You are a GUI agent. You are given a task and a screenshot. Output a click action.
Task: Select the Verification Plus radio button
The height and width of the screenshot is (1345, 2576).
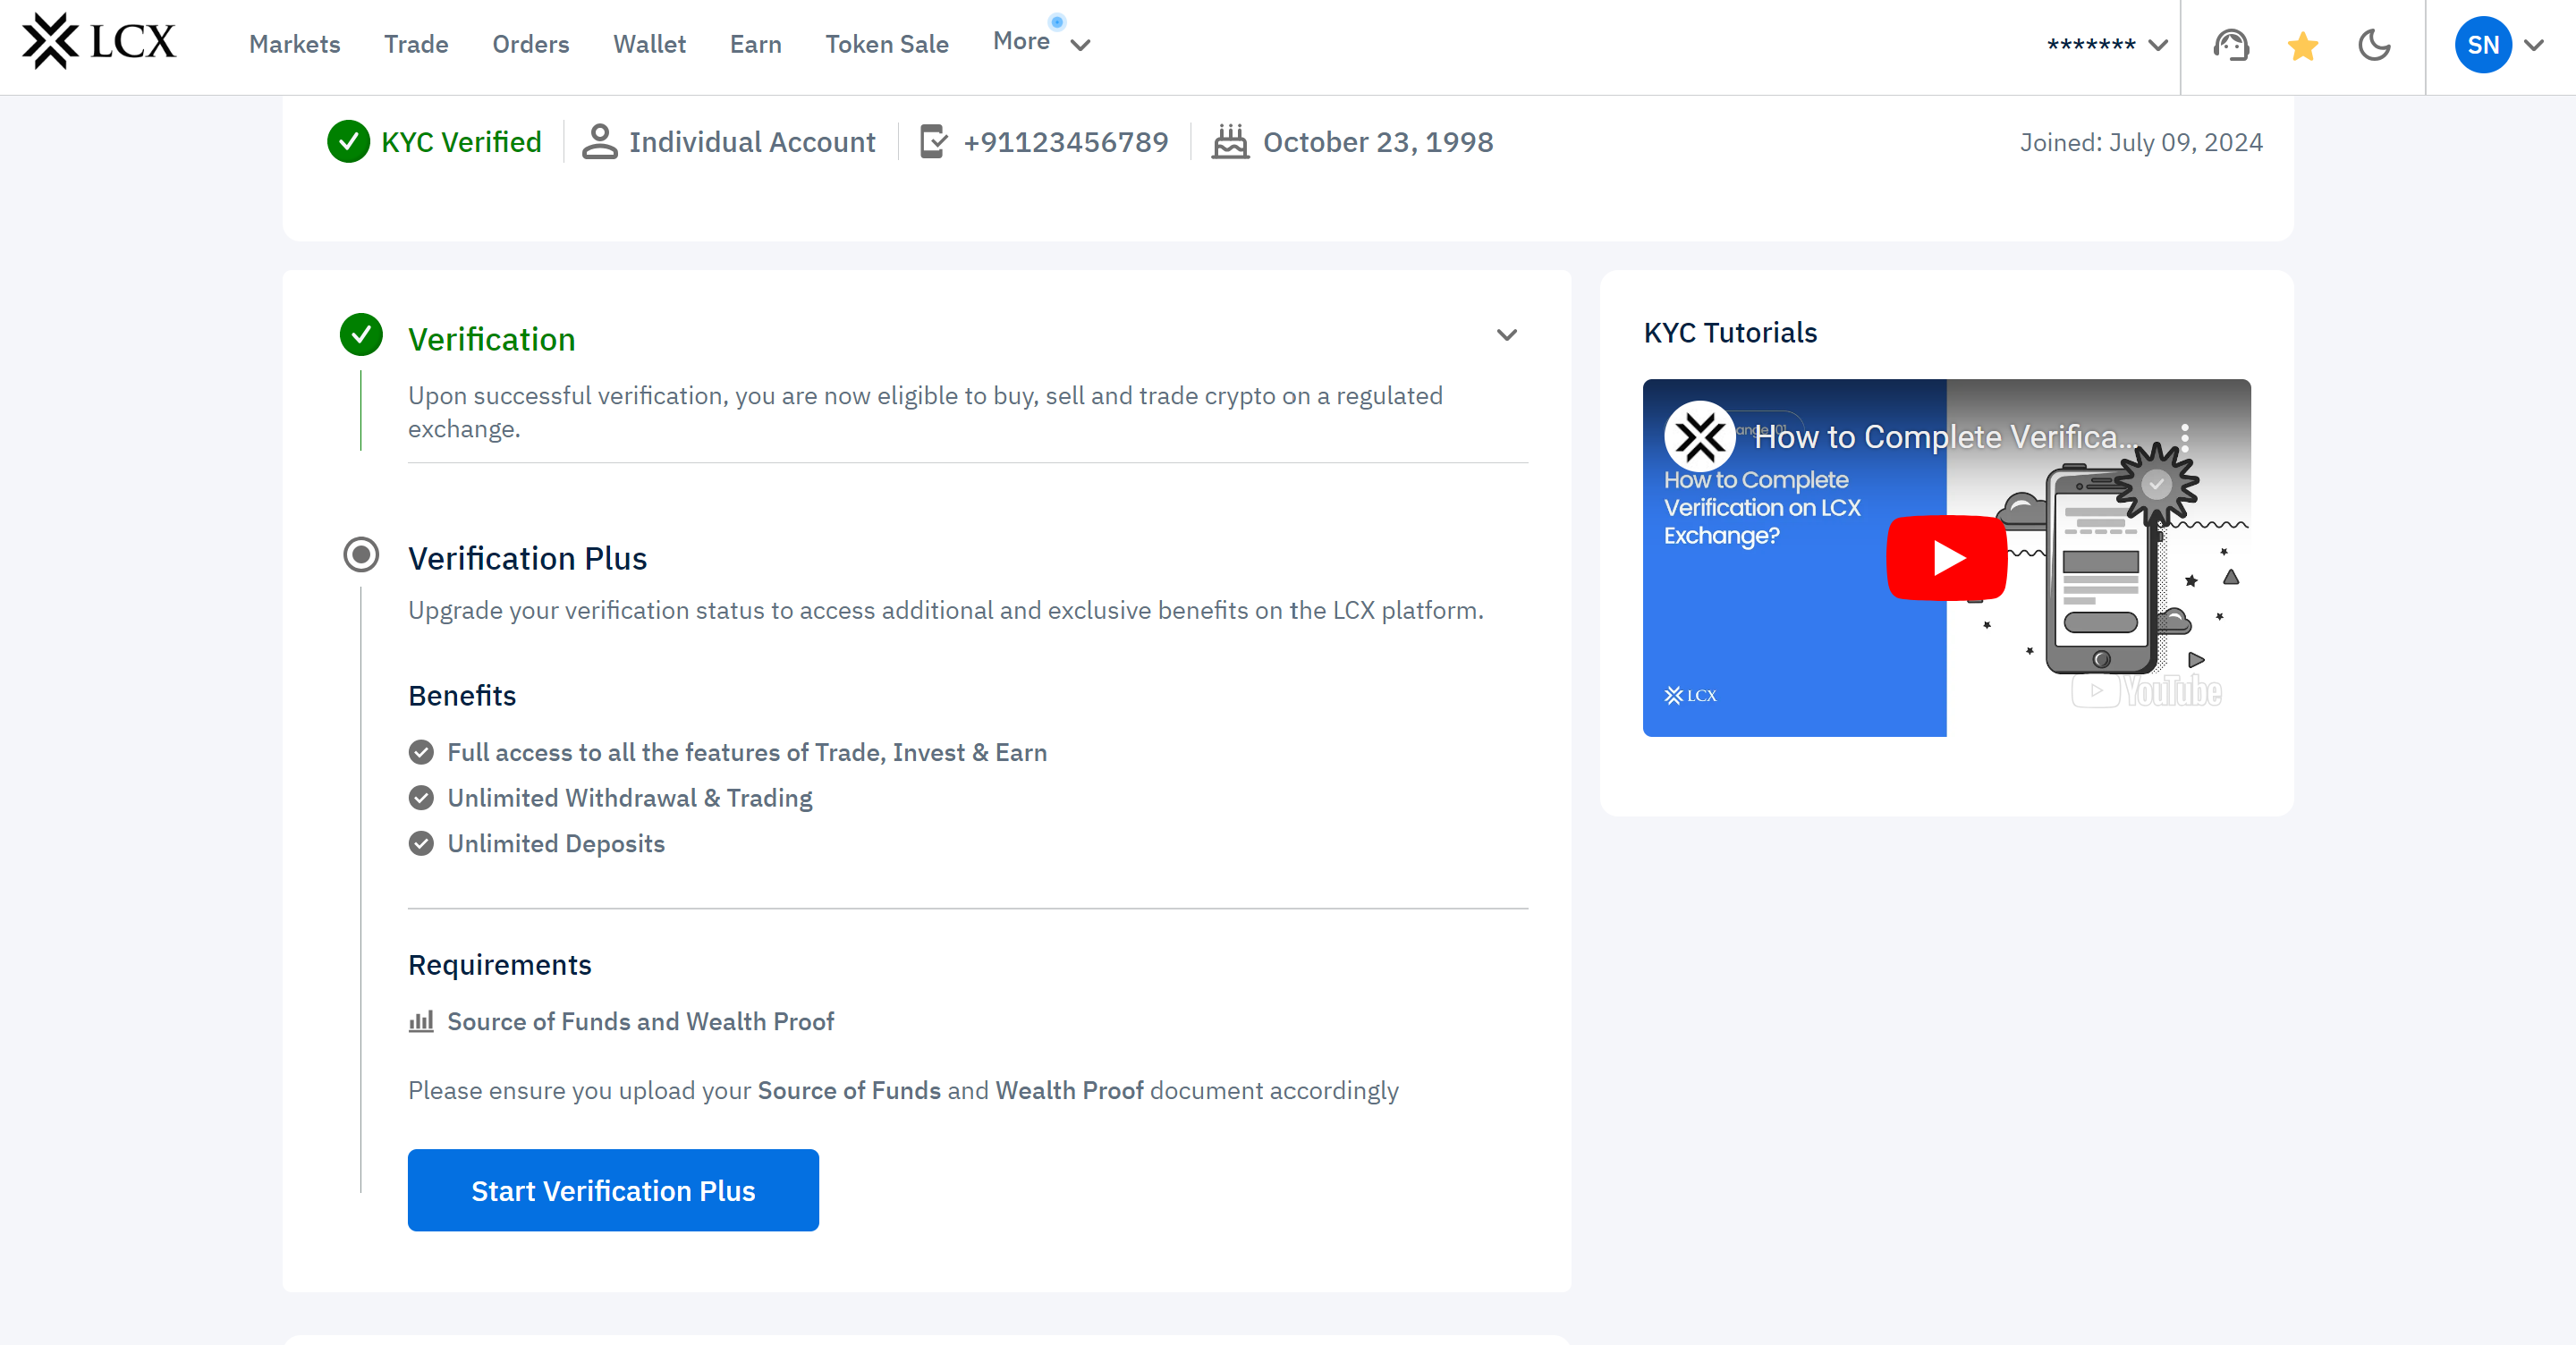coord(361,554)
